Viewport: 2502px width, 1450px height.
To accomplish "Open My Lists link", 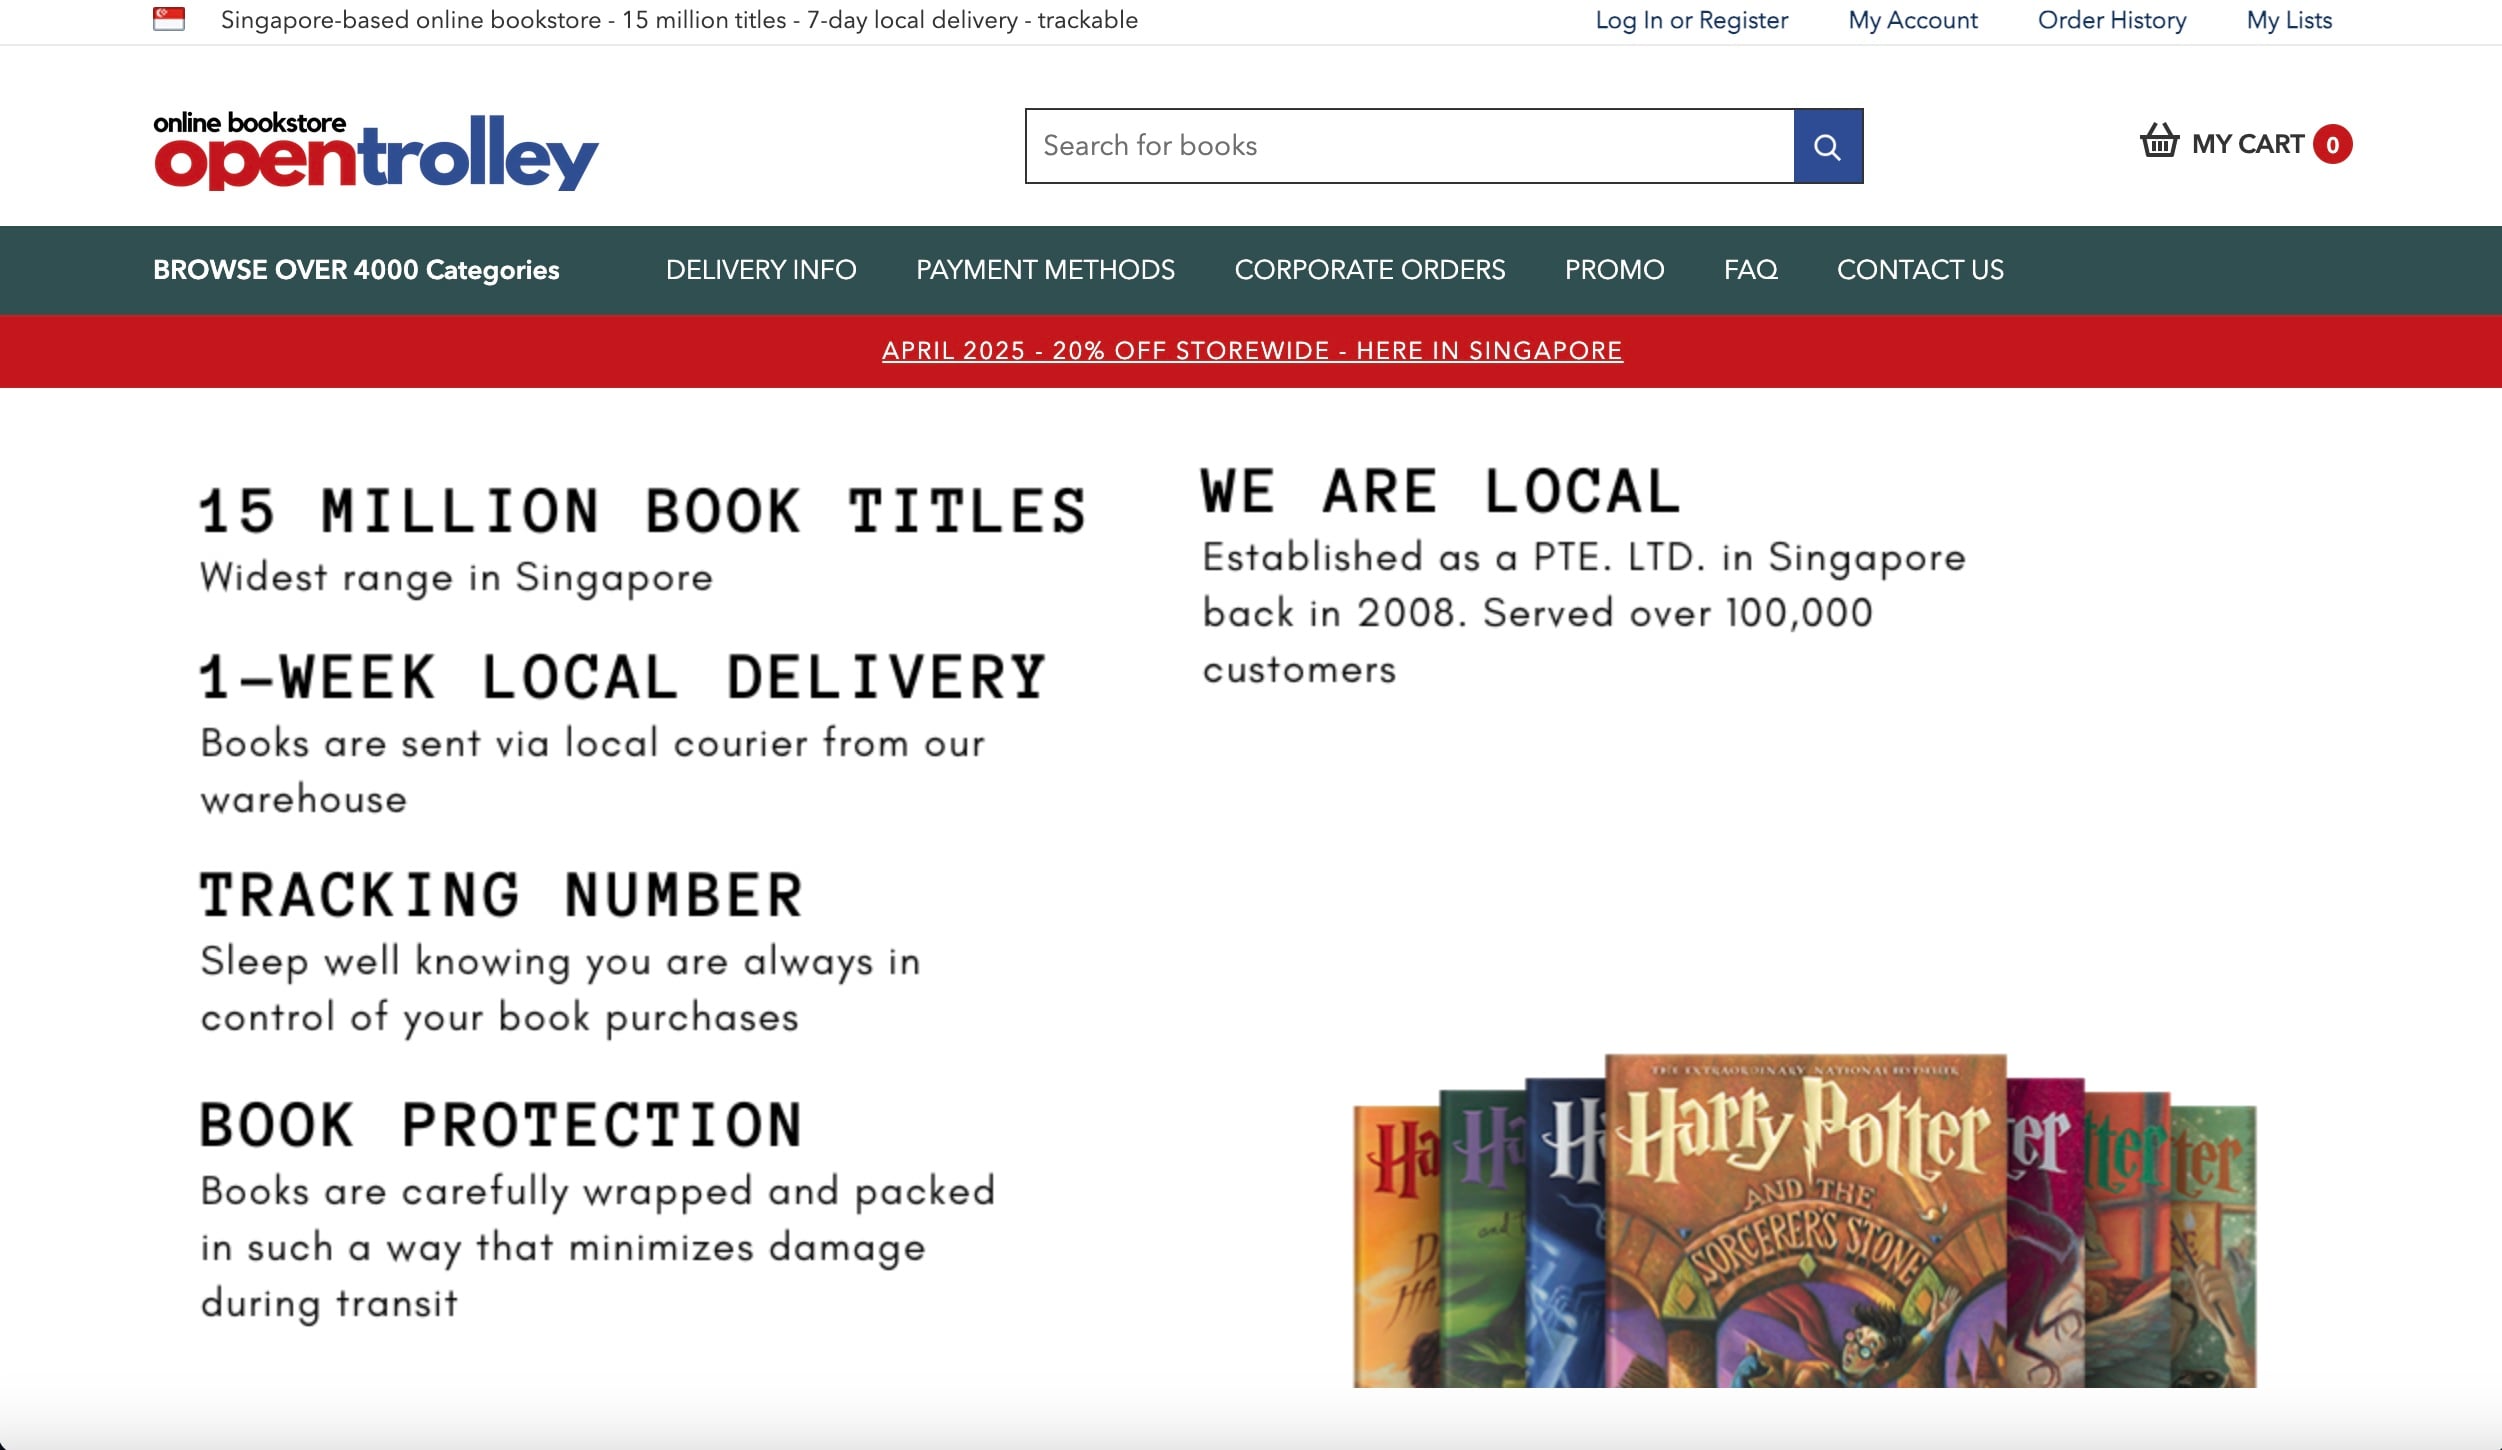I will [2289, 20].
